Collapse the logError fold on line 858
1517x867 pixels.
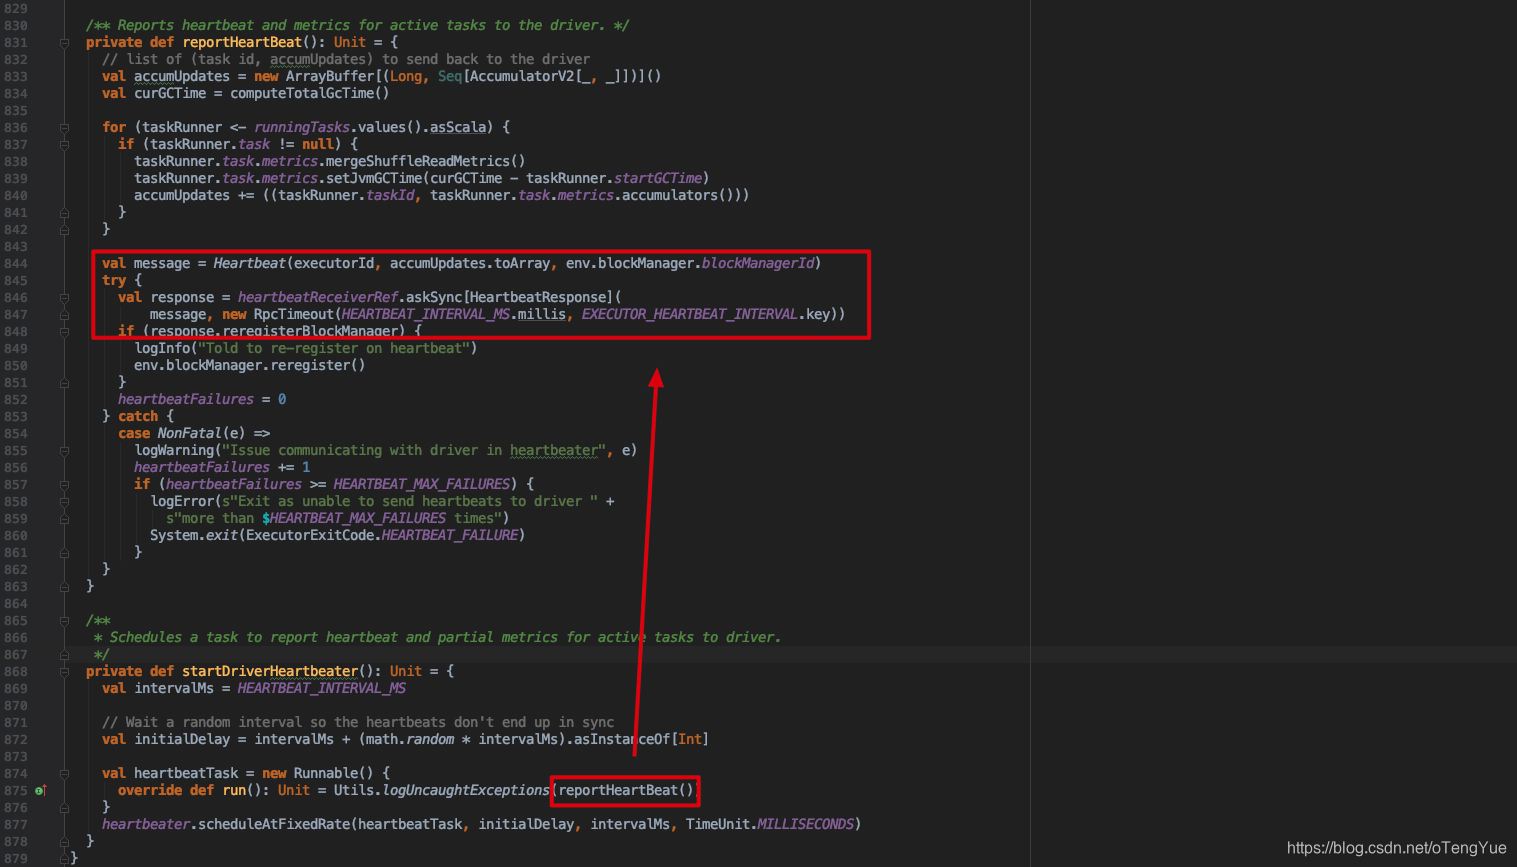point(64,502)
